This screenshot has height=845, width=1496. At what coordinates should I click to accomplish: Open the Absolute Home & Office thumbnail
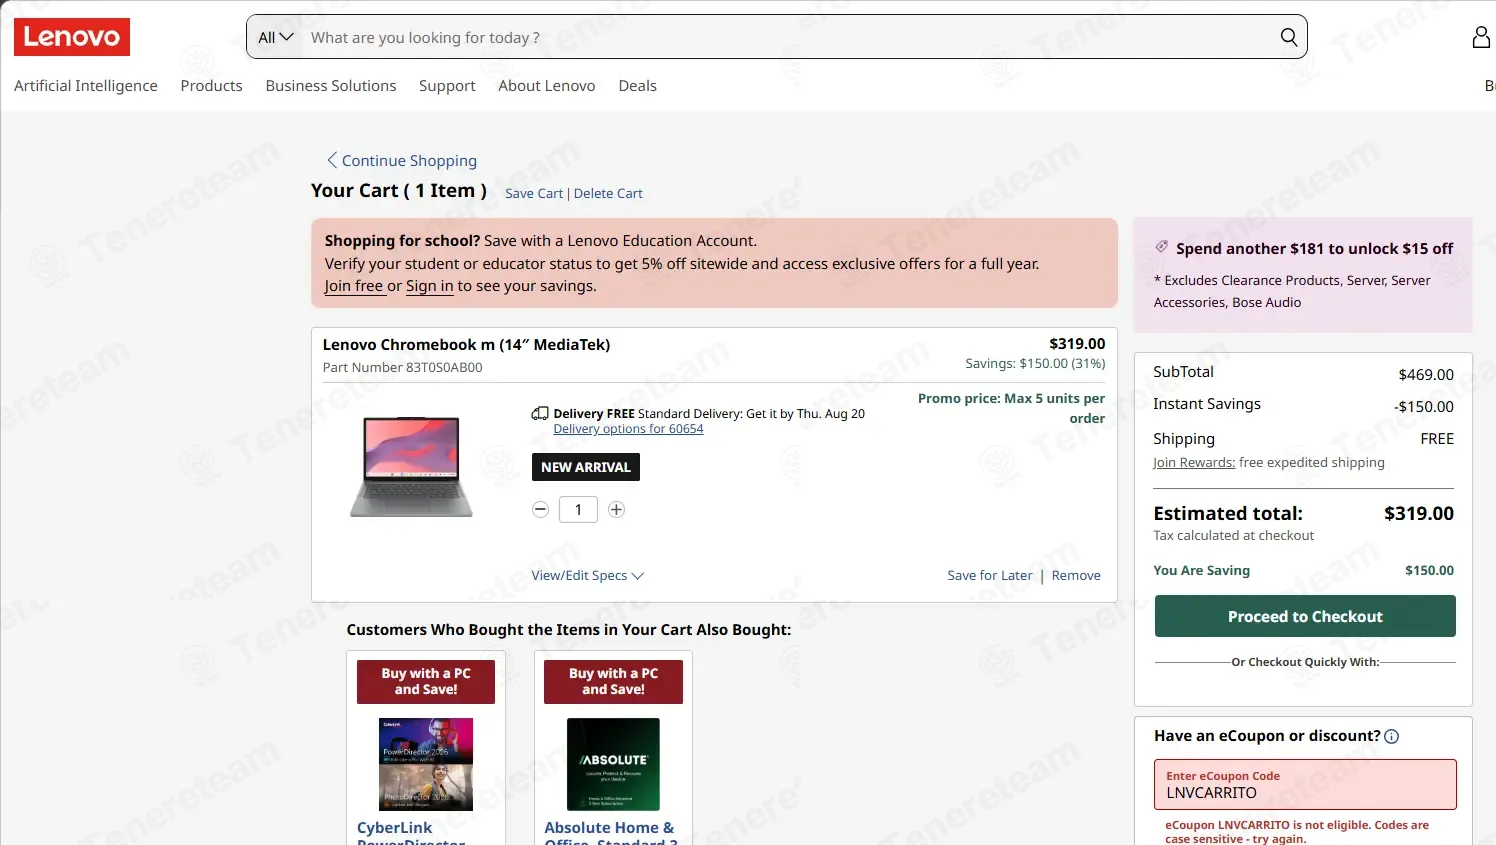613,764
